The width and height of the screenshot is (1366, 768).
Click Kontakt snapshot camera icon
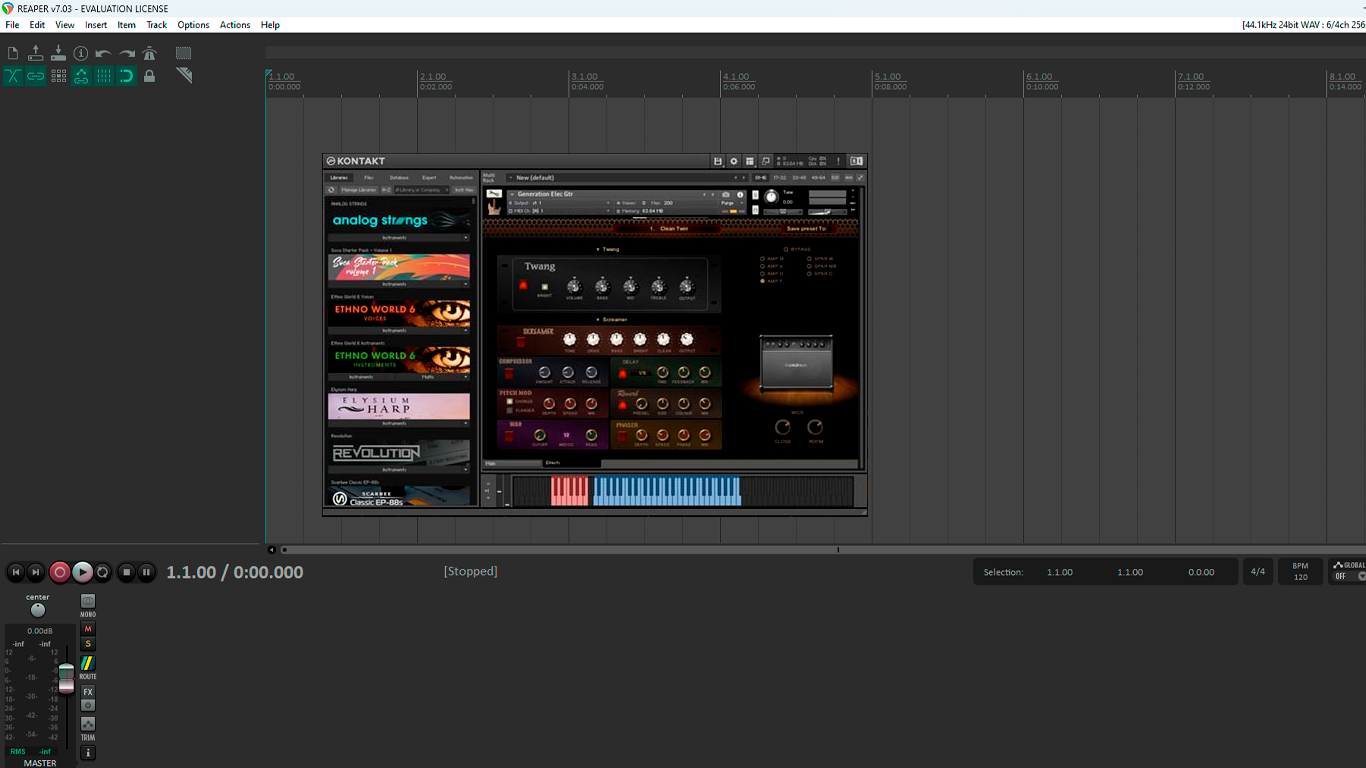(x=726, y=194)
